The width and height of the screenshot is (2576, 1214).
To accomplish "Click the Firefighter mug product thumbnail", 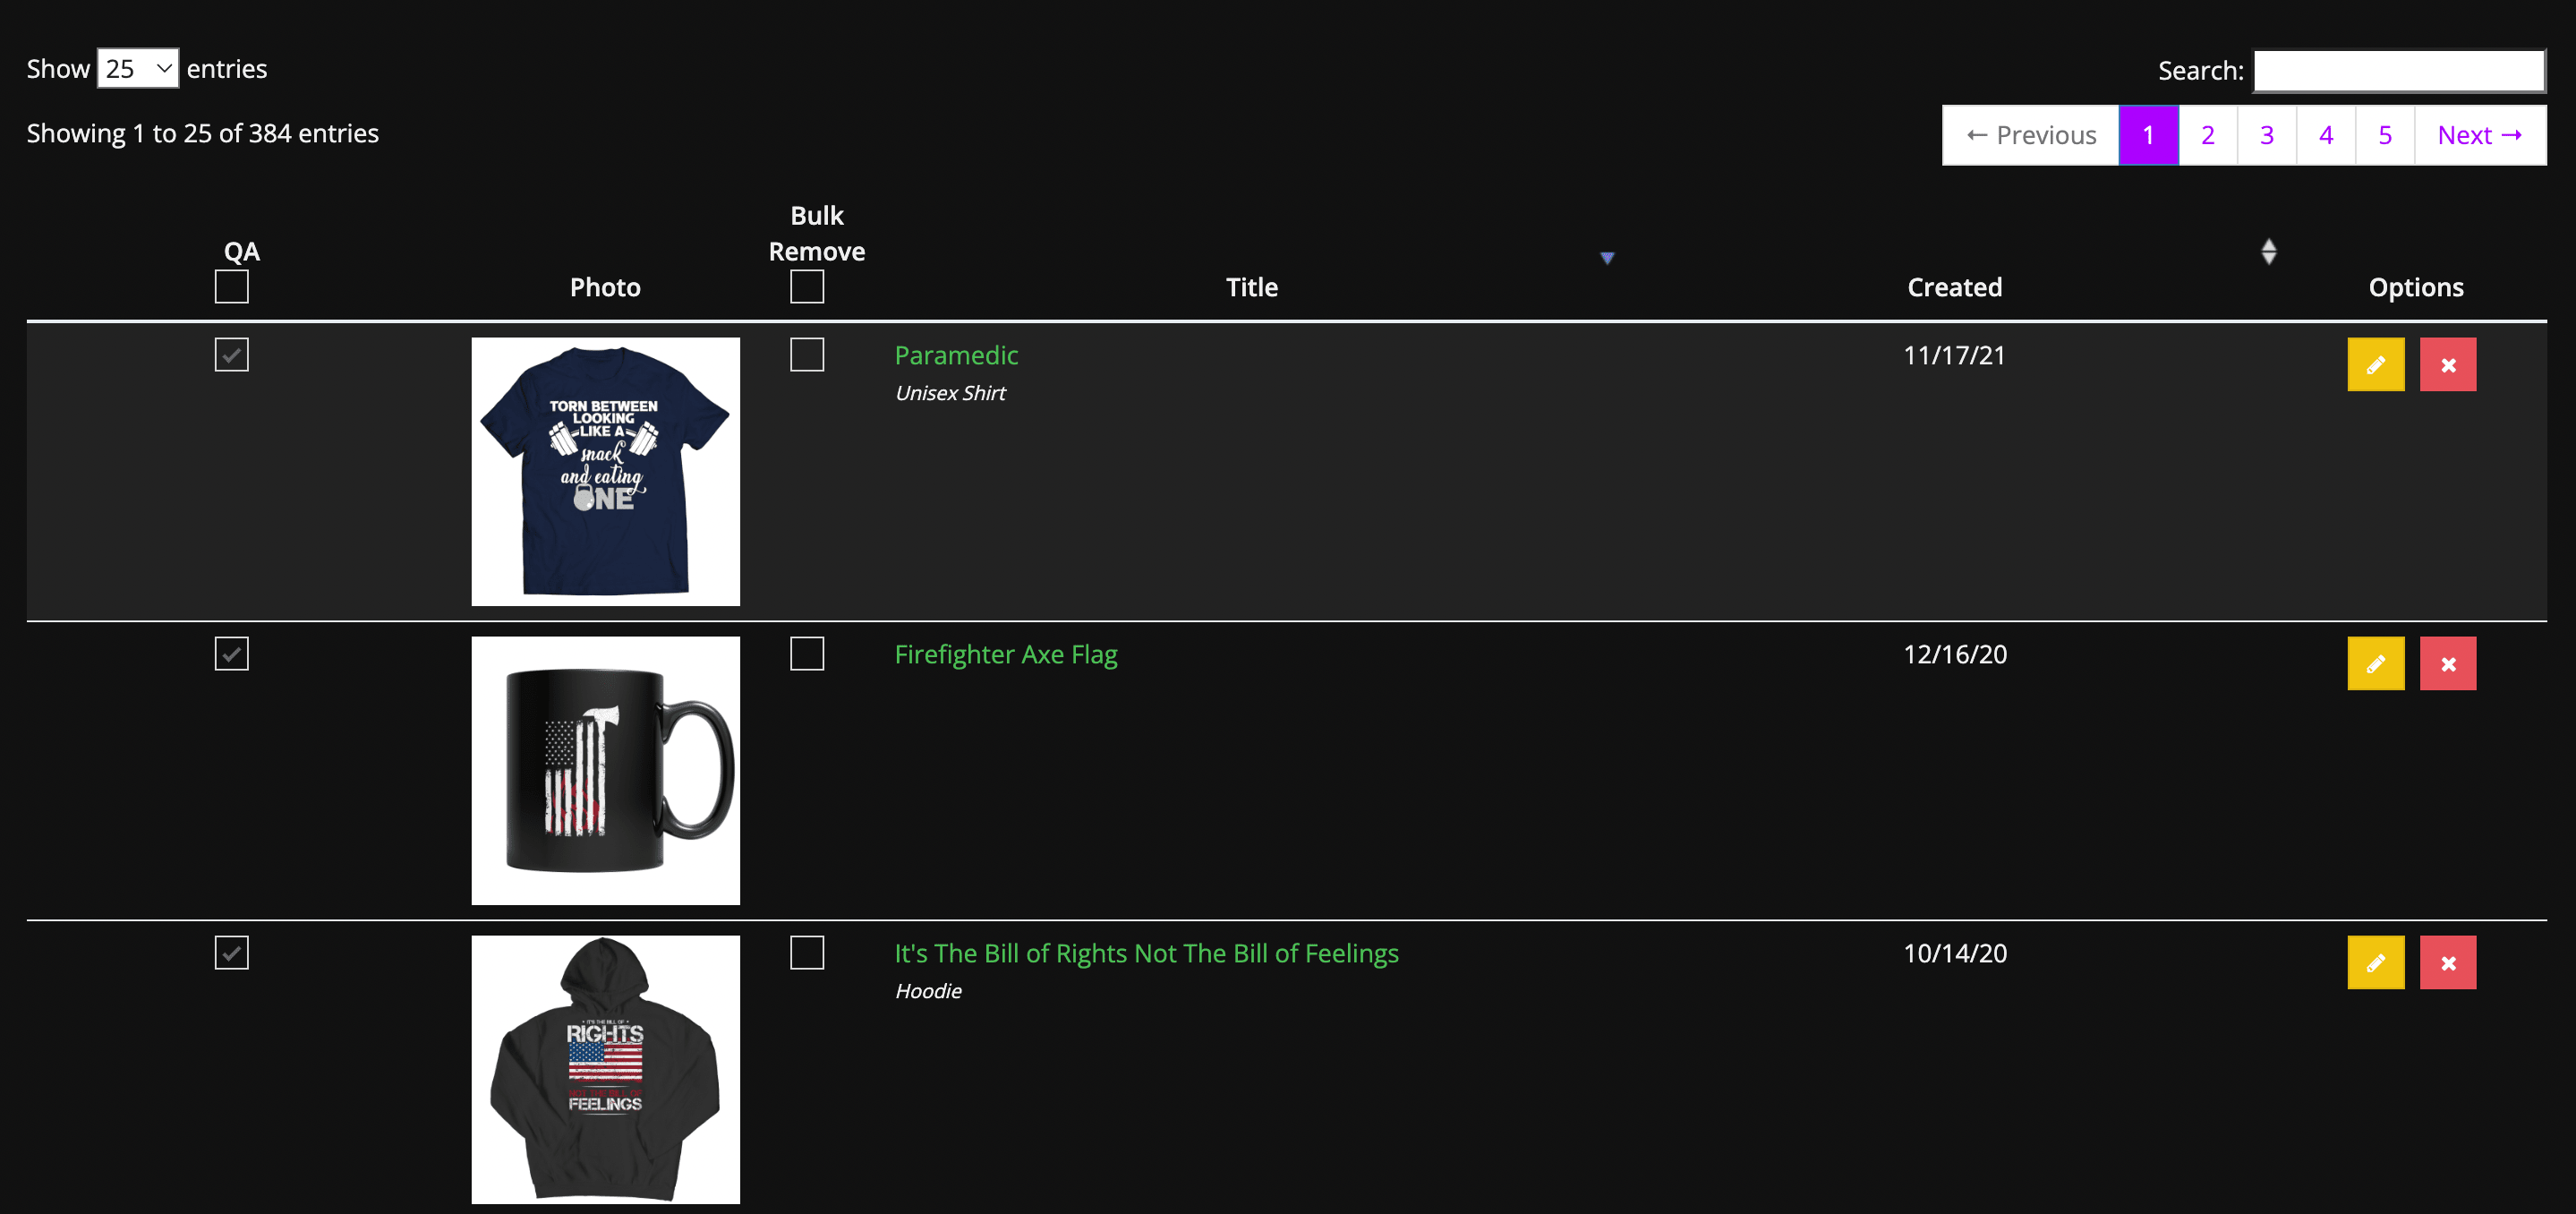I will 605,770.
